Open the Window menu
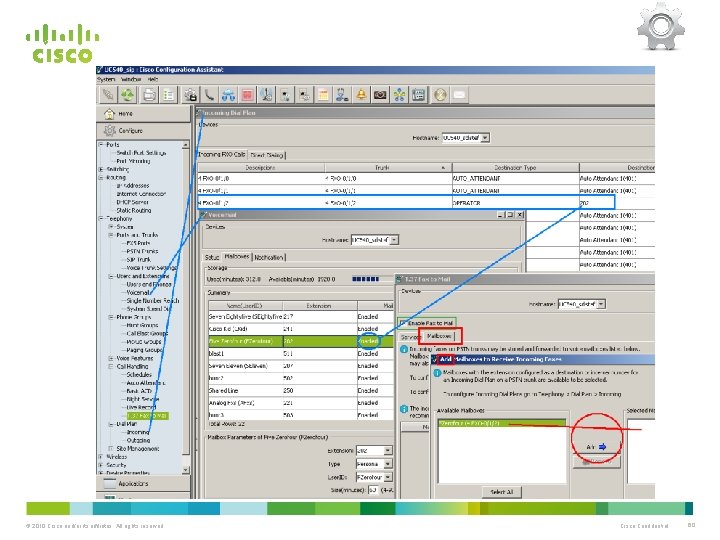This screenshot has width=720, height=540. click(131, 79)
